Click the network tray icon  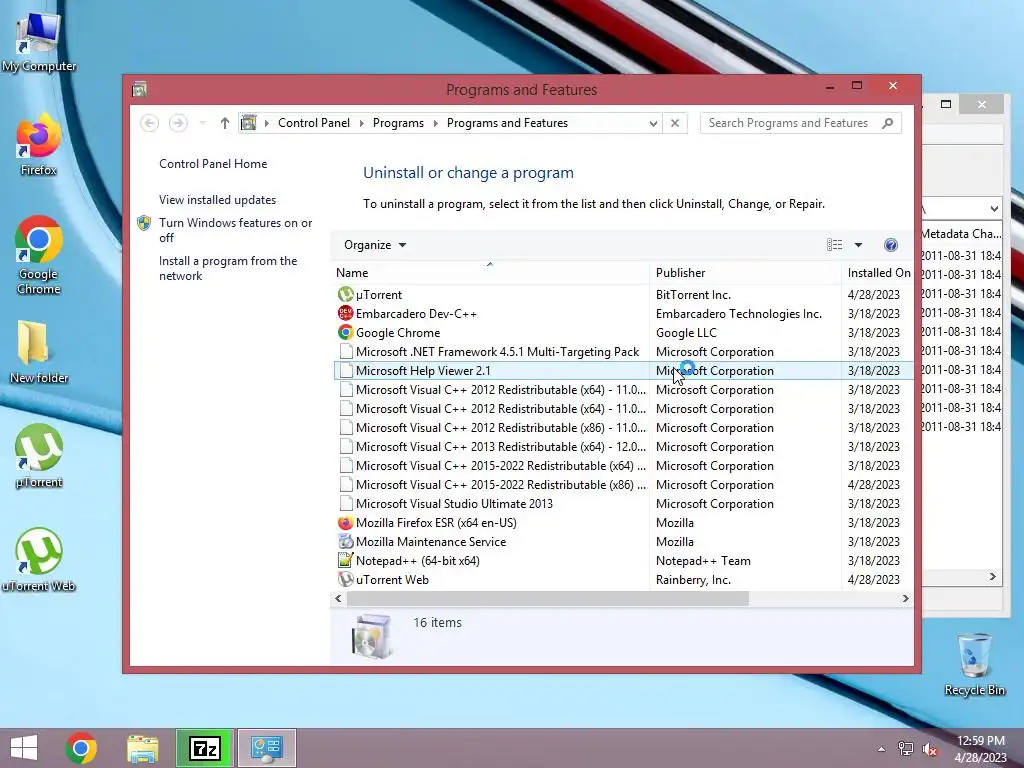tap(906, 749)
